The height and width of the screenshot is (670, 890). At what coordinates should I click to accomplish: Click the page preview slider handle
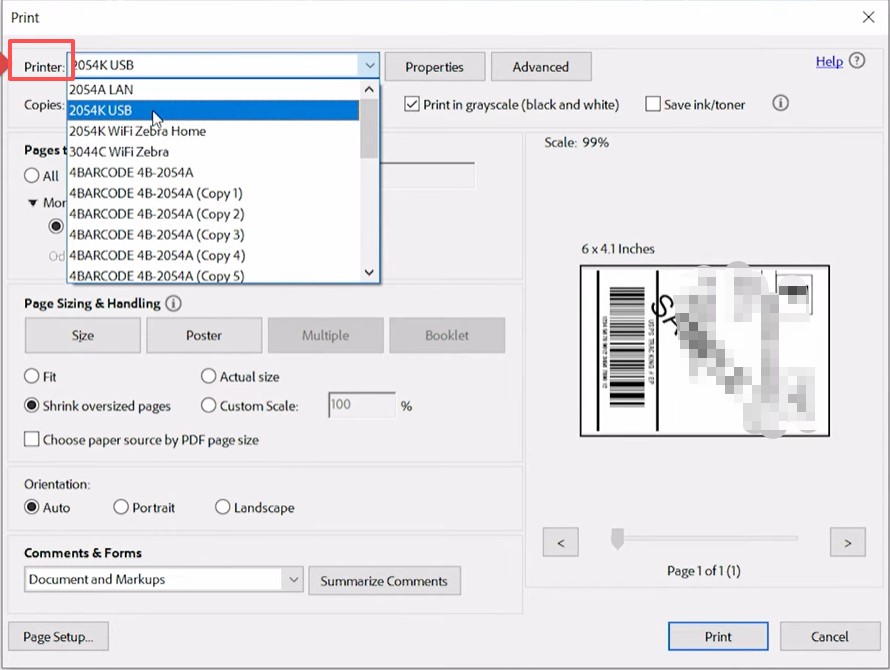[617, 540]
